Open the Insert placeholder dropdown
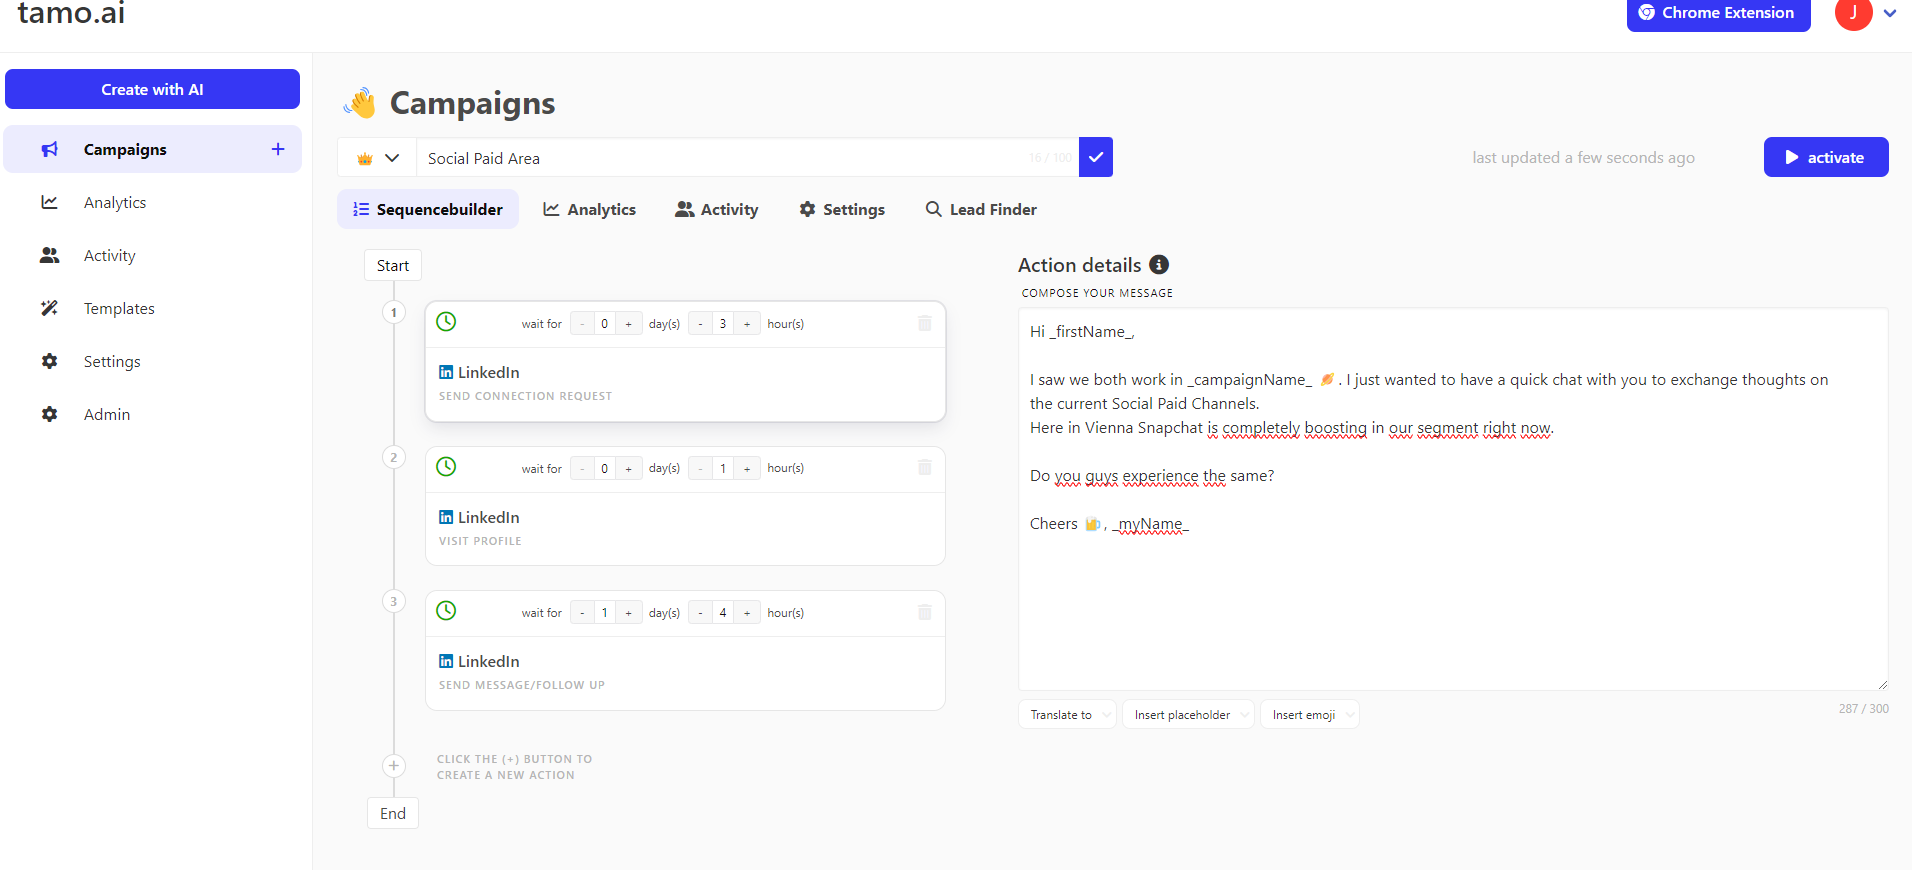This screenshot has height=870, width=1912. click(x=1188, y=714)
